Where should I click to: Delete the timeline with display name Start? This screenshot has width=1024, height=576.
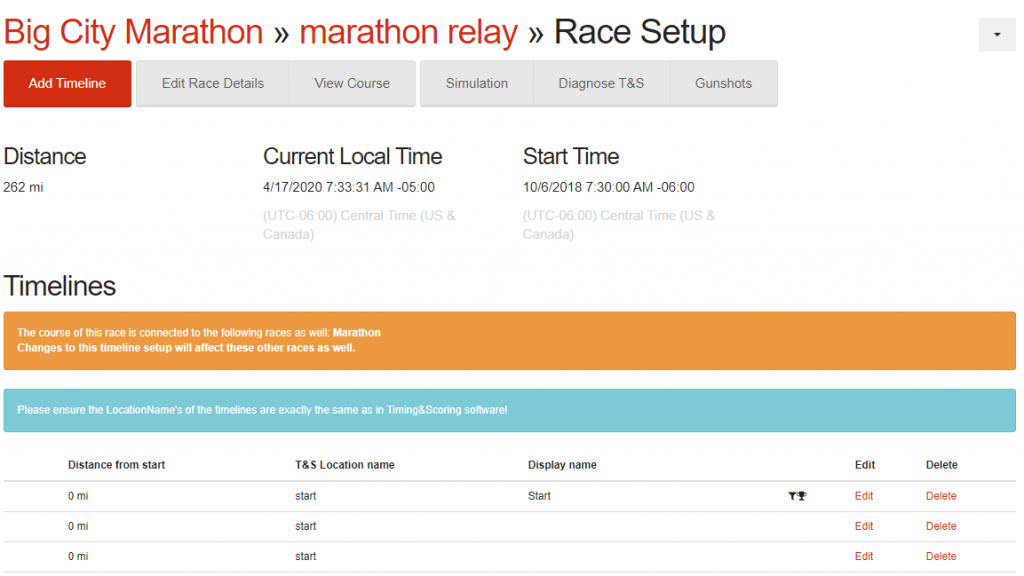(x=941, y=496)
